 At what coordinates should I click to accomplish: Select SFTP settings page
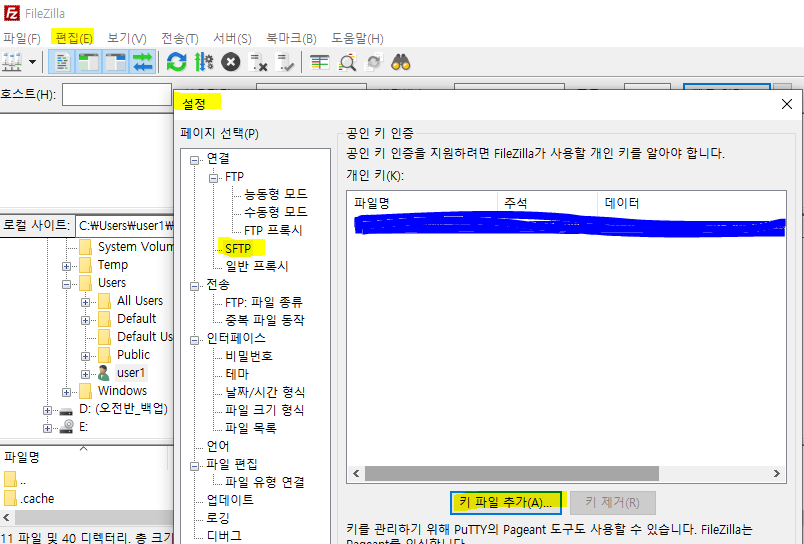pyautogui.click(x=238, y=248)
